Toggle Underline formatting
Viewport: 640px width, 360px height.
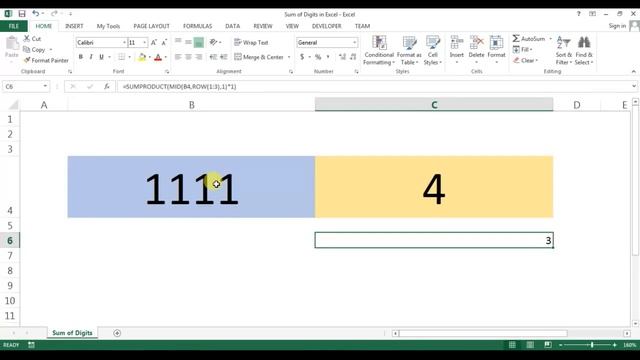coord(101,57)
